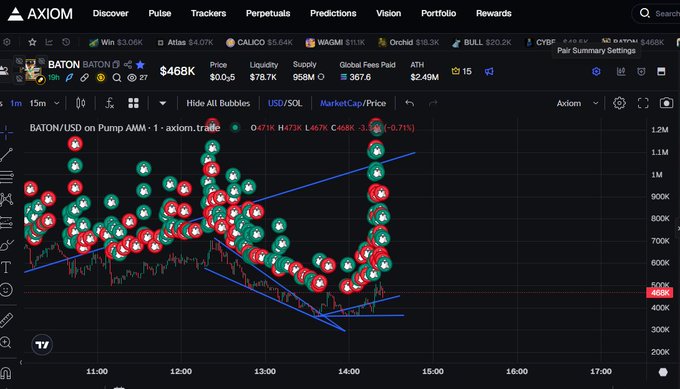680x389 pixels.
Task: Go to the Portfolio page
Action: click(438, 13)
